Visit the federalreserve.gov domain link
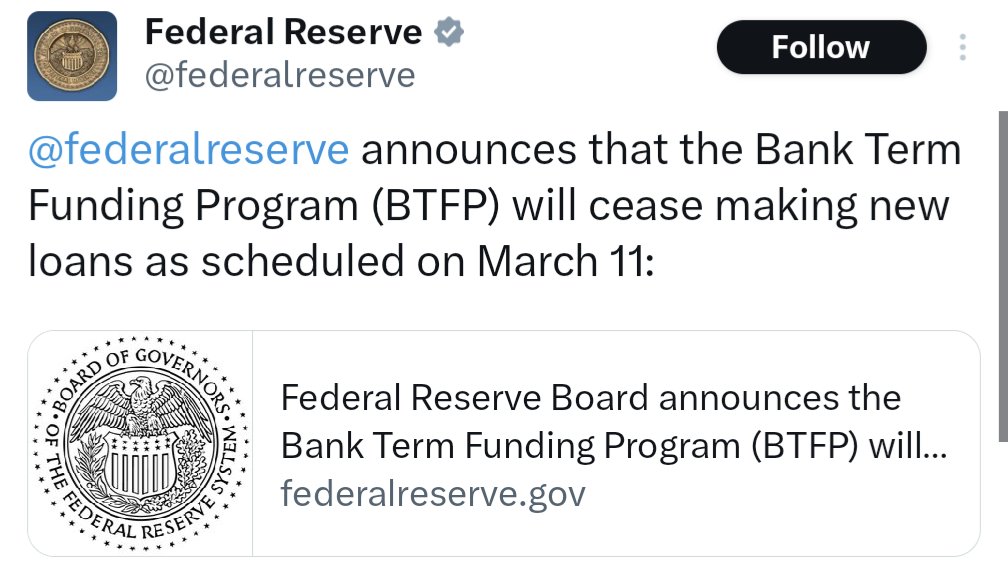This screenshot has height=571, width=1008. 433,493
